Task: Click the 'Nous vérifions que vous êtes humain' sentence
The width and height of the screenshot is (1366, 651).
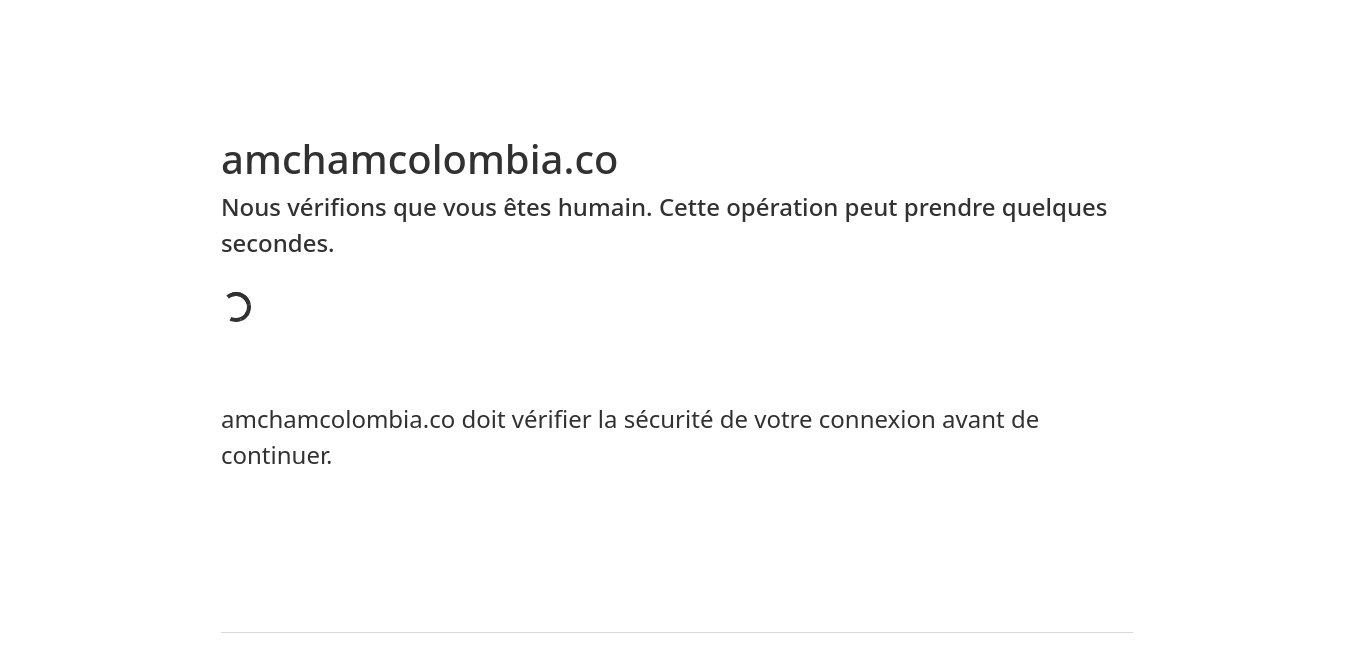Action: point(436,208)
